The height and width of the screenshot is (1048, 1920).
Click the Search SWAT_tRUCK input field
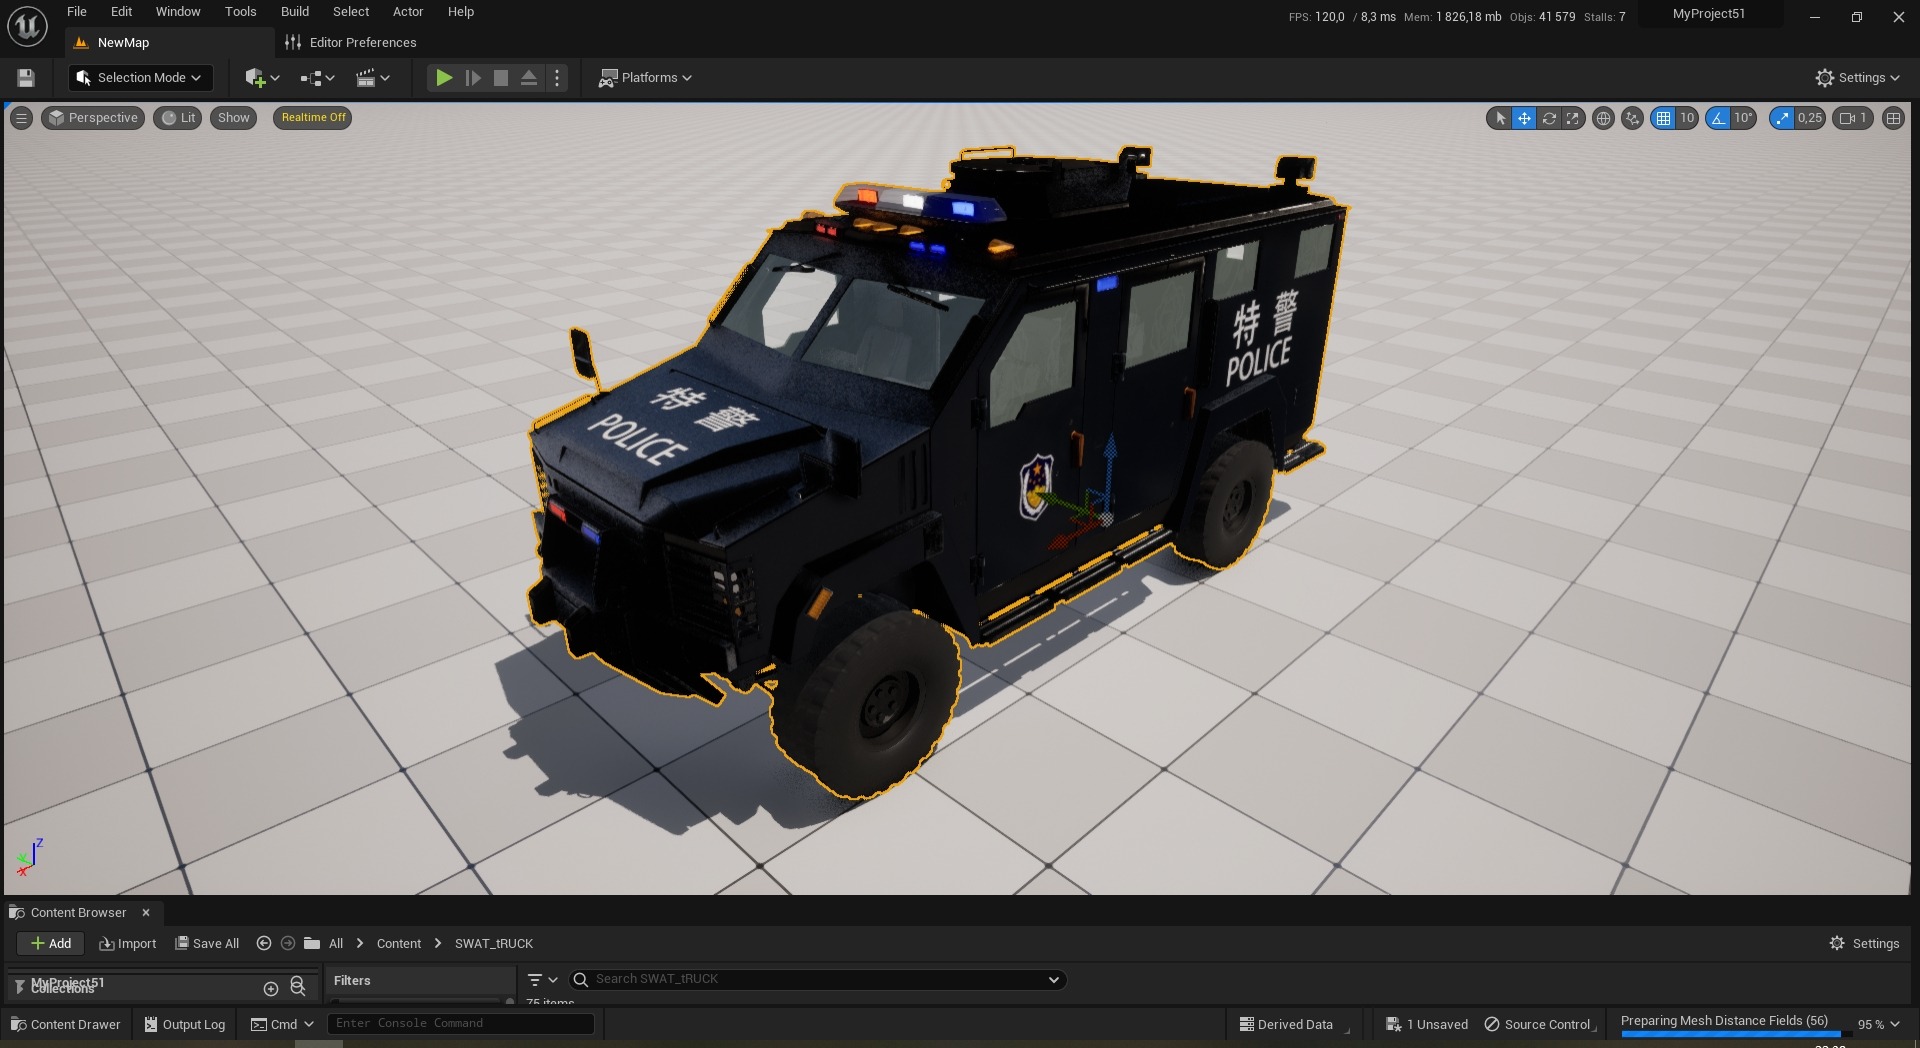pos(817,980)
